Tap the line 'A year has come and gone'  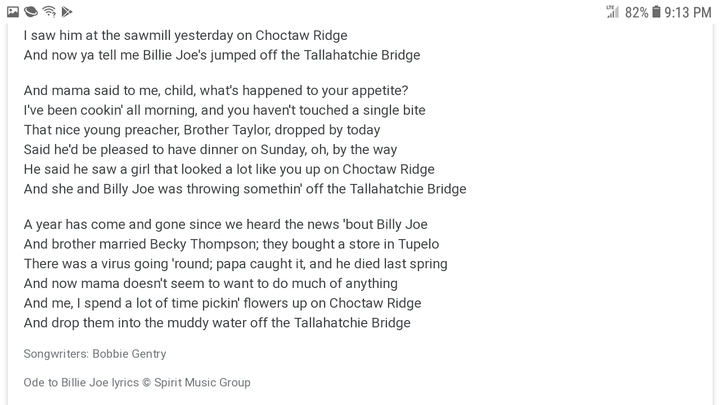click(225, 224)
